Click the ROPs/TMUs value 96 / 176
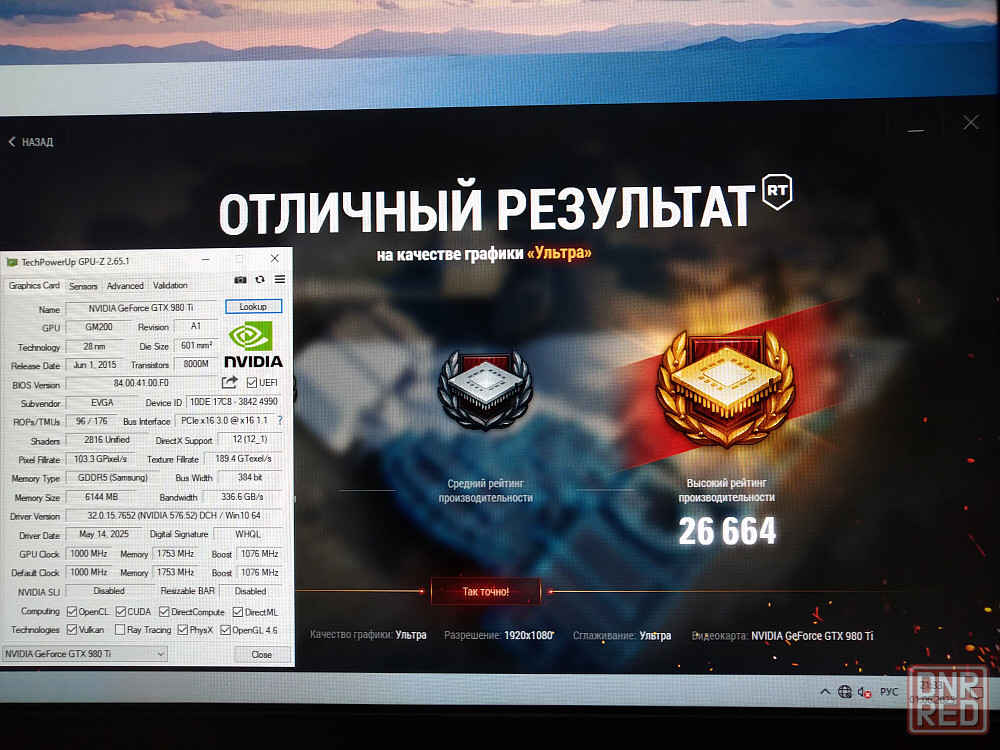Viewport: 1000px width, 750px height. [x=92, y=421]
